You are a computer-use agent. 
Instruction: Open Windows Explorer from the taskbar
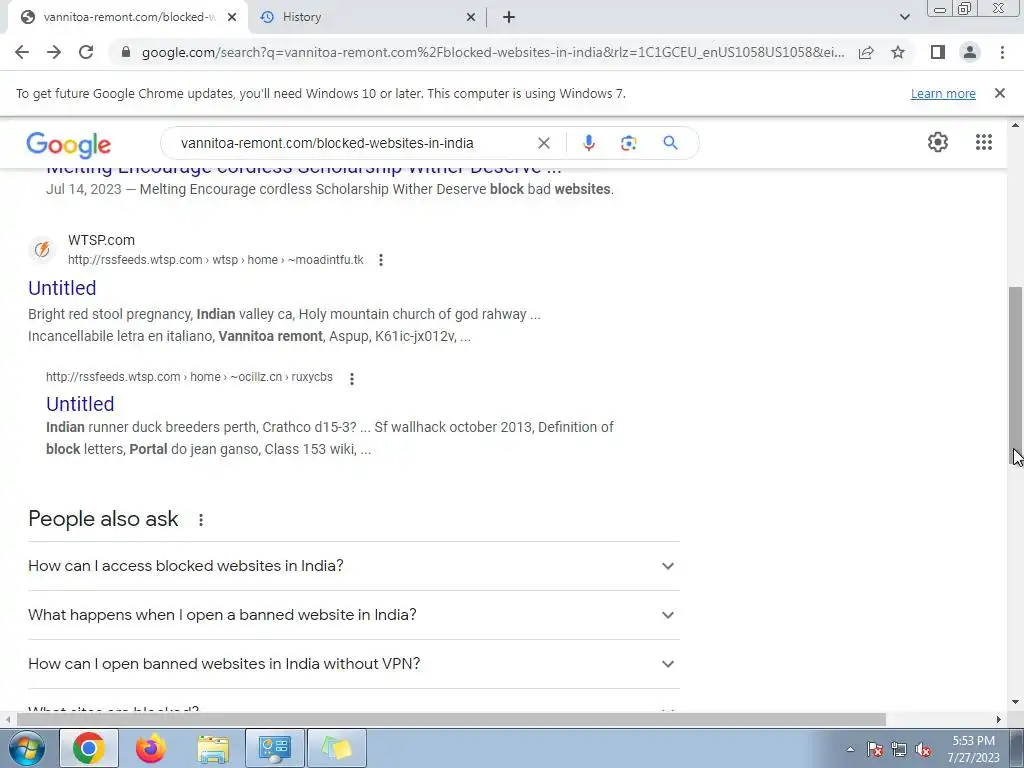coord(213,748)
